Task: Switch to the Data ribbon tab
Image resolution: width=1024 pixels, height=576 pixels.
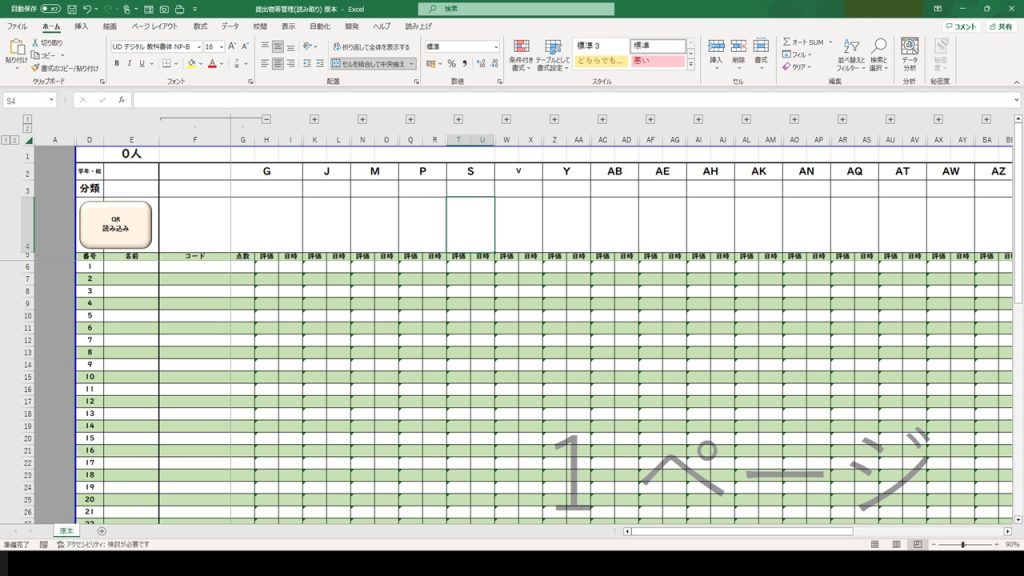Action: pyautogui.click(x=230, y=27)
